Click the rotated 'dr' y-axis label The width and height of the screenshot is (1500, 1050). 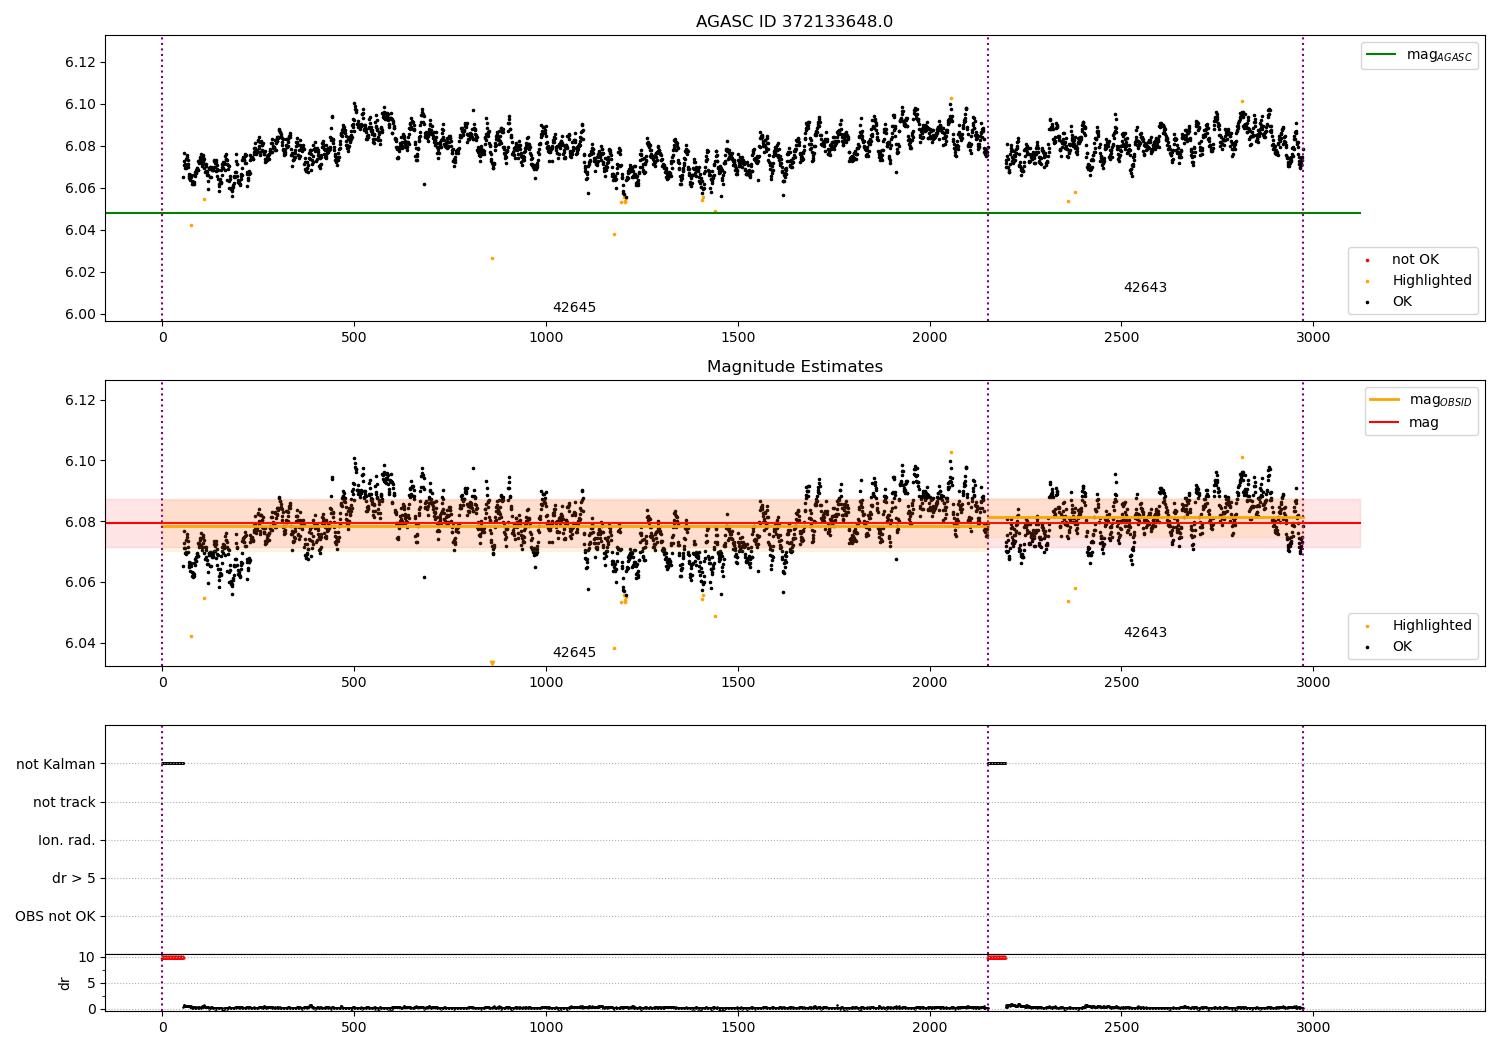[65, 983]
